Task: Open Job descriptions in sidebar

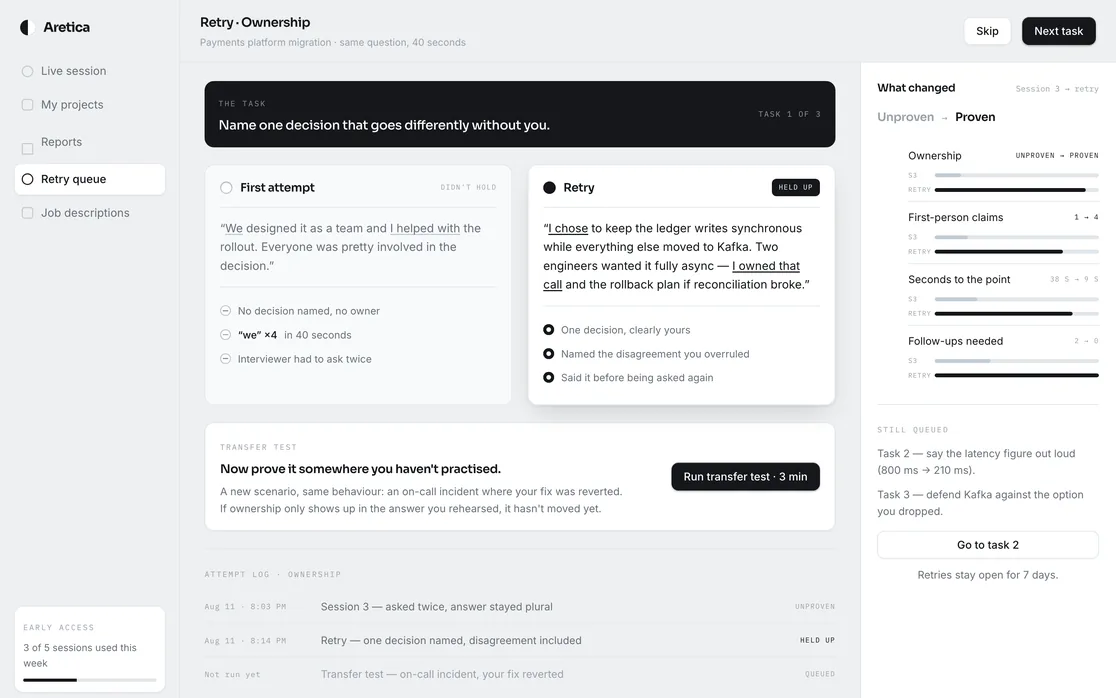Action: pyautogui.click(x=85, y=213)
